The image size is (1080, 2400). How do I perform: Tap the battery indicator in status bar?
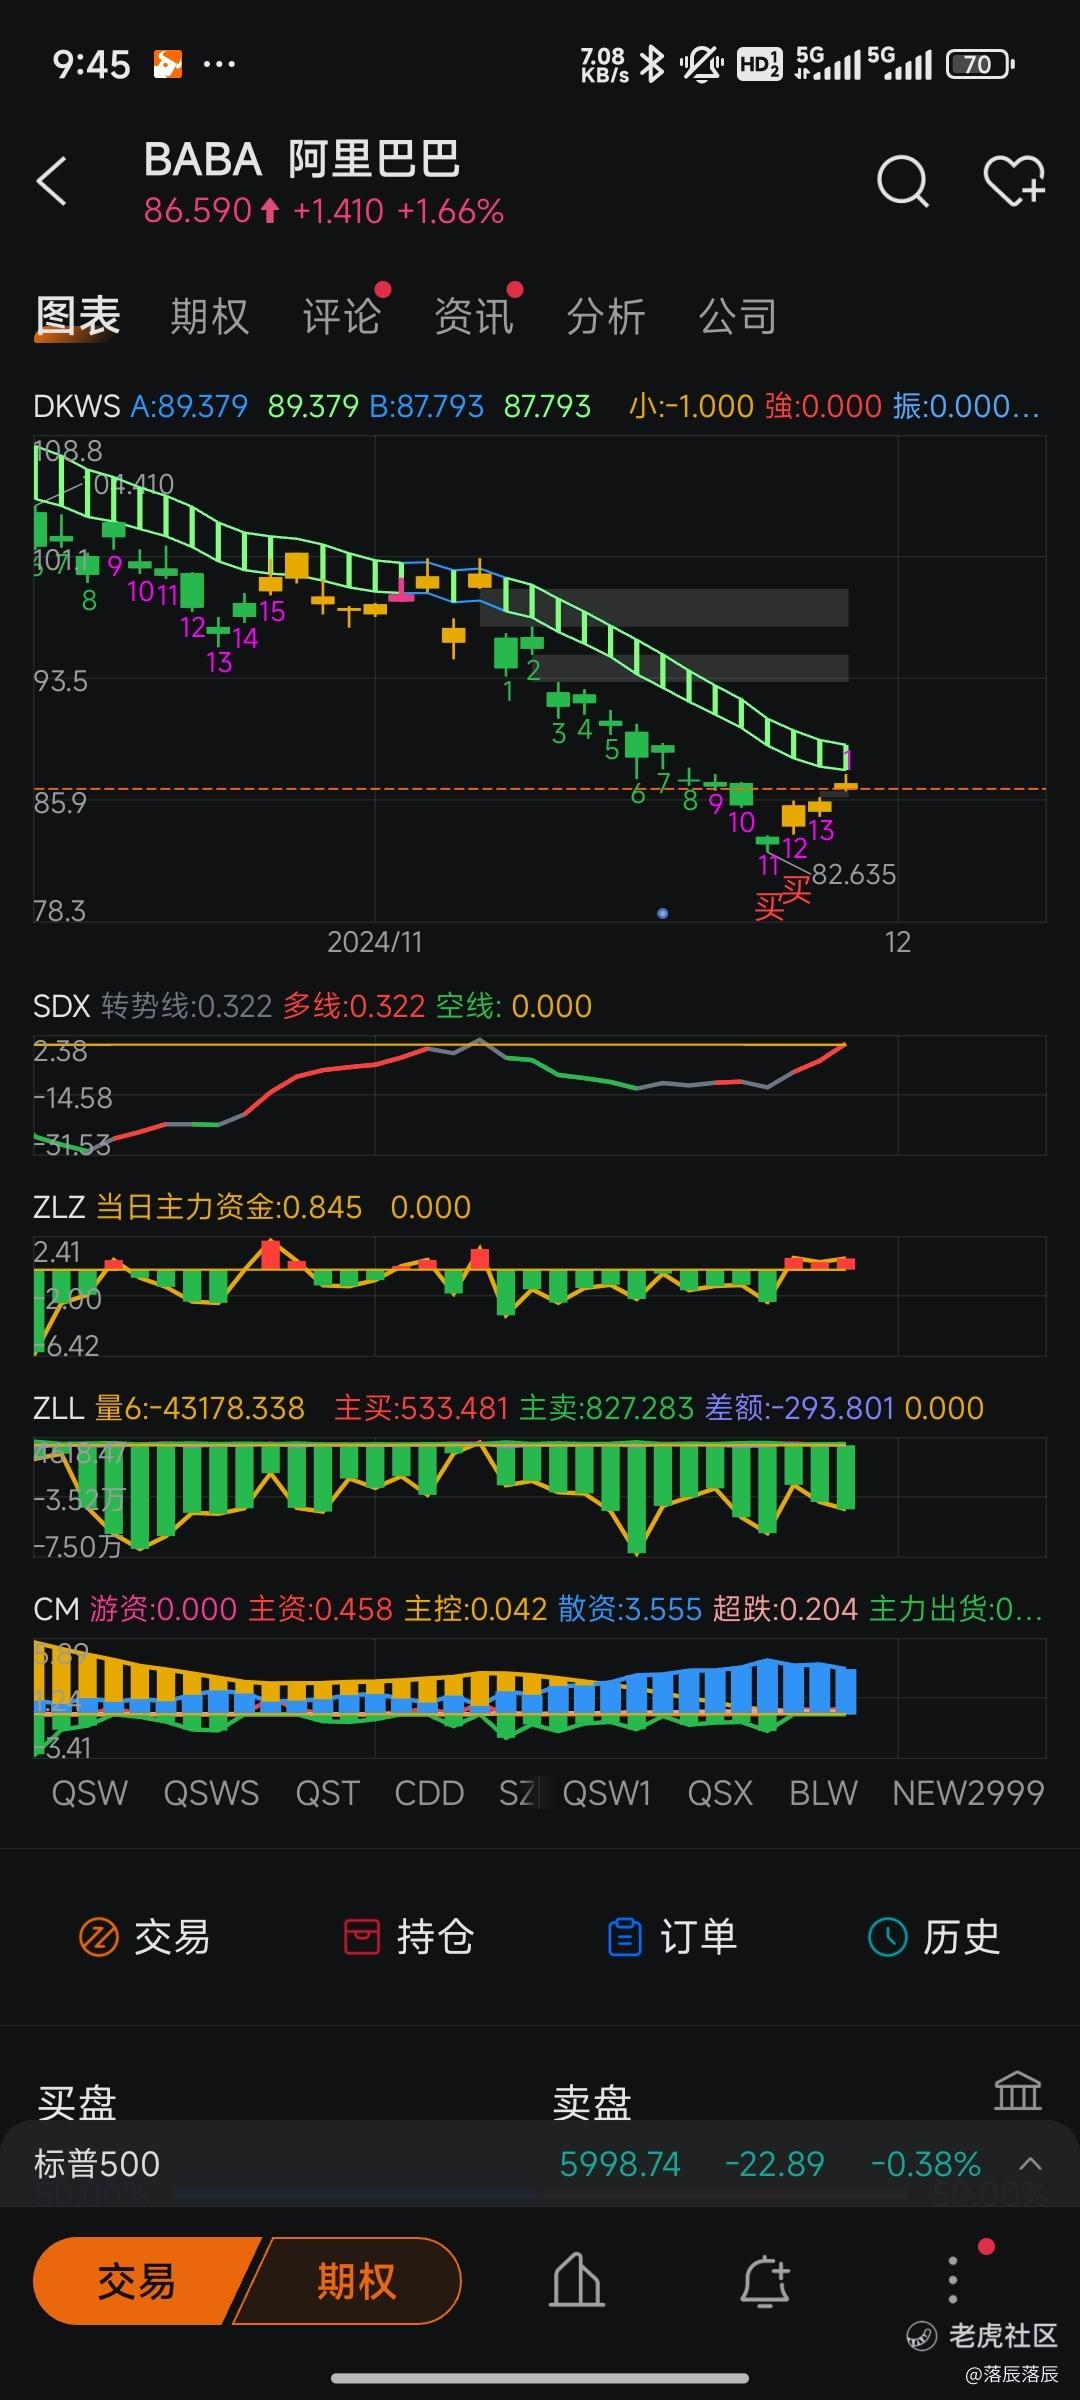[x=980, y=65]
